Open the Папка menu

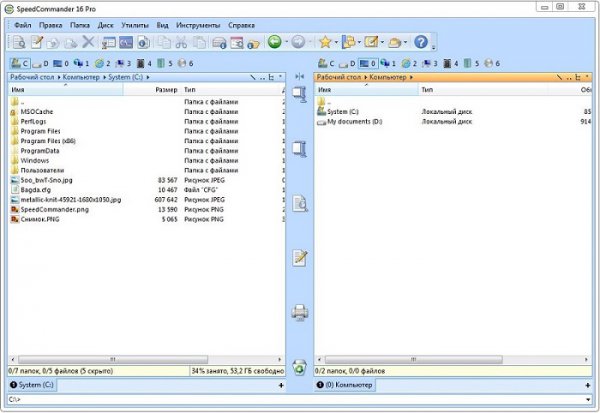click(x=80, y=25)
